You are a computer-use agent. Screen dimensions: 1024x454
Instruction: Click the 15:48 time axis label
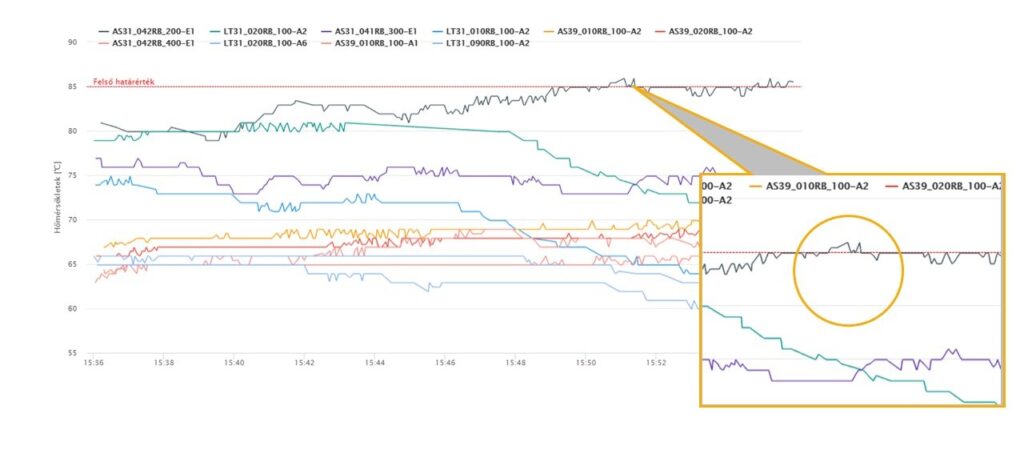click(x=515, y=361)
